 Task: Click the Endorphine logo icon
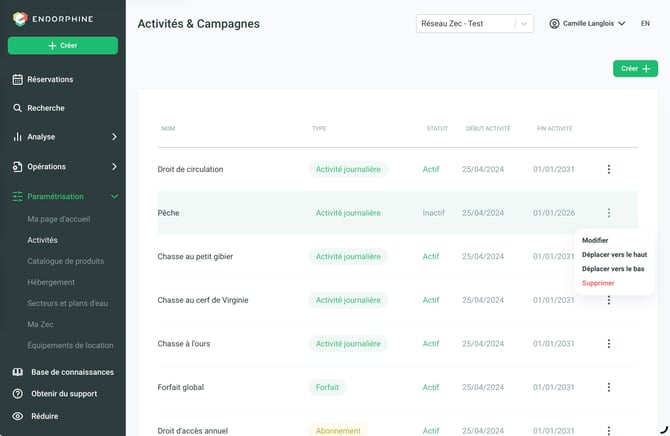pyautogui.click(x=20, y=19)
